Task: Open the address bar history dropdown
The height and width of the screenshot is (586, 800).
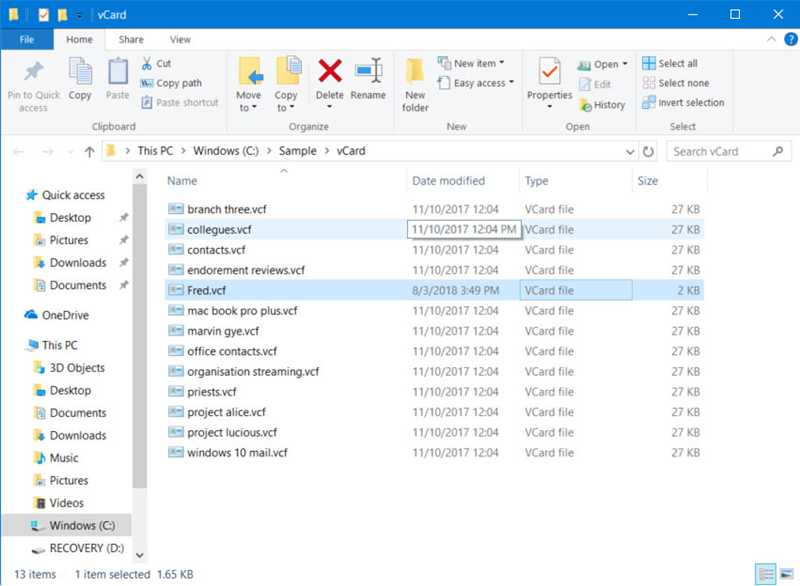Action: 630,151
